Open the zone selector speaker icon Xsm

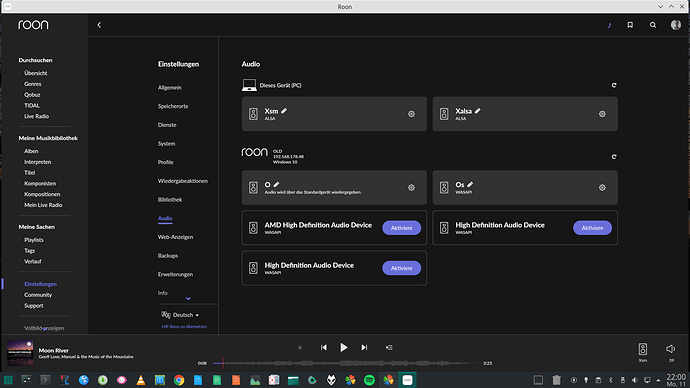click(x=643, y=349)
